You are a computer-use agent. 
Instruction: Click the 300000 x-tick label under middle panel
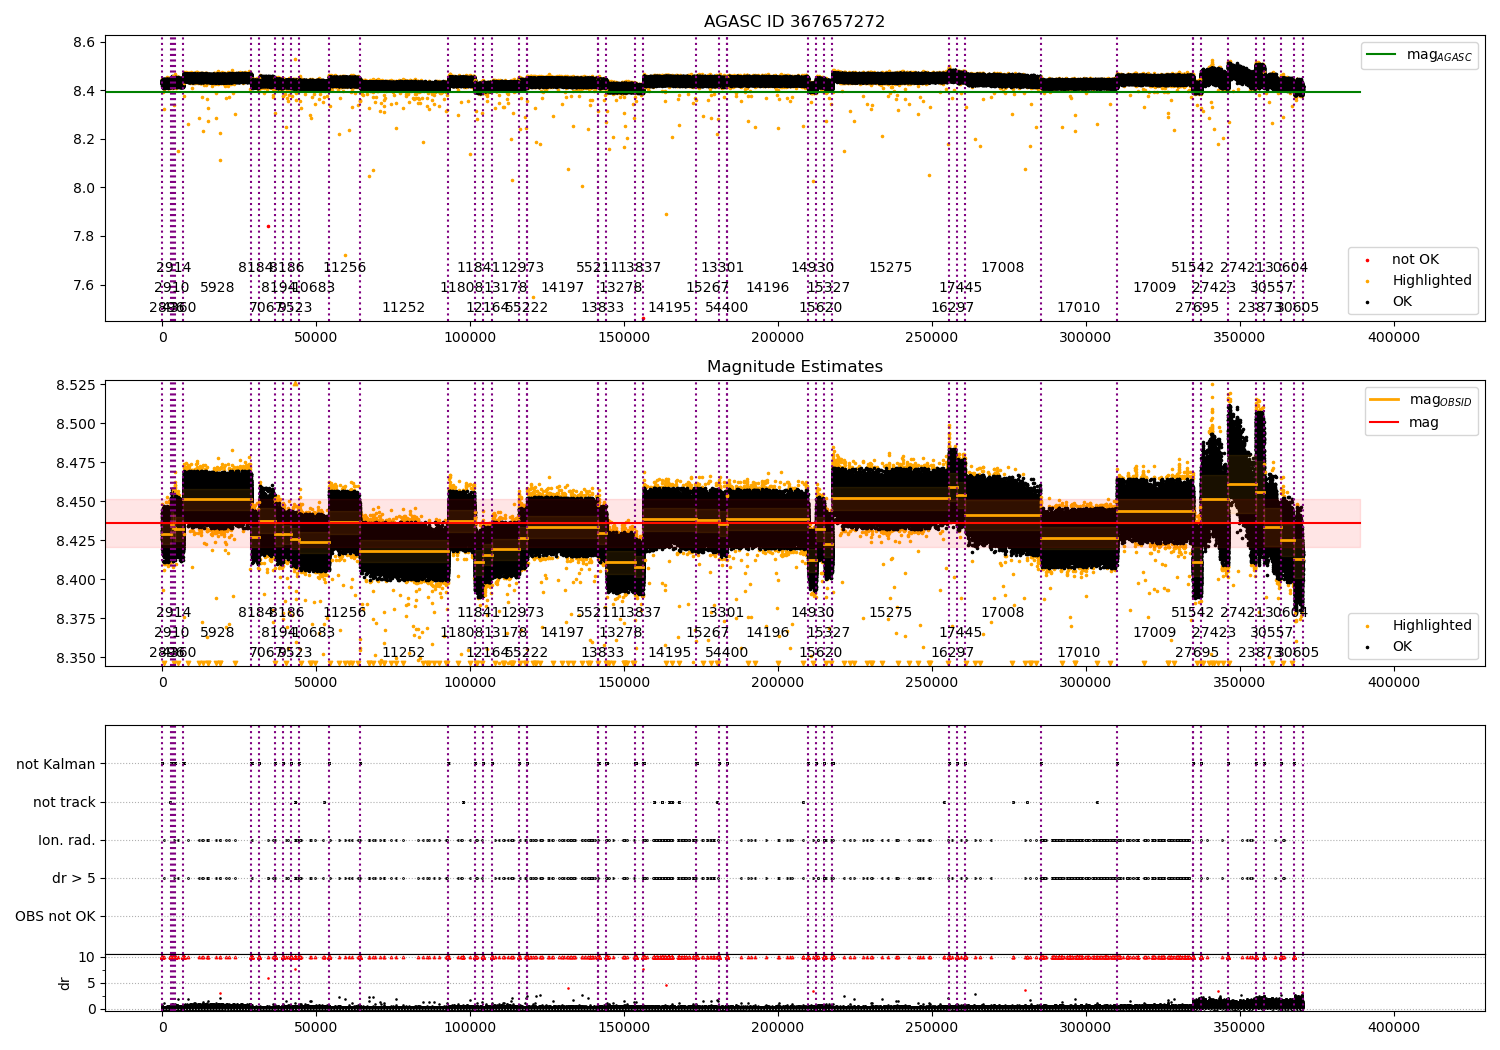point(1086,683)
